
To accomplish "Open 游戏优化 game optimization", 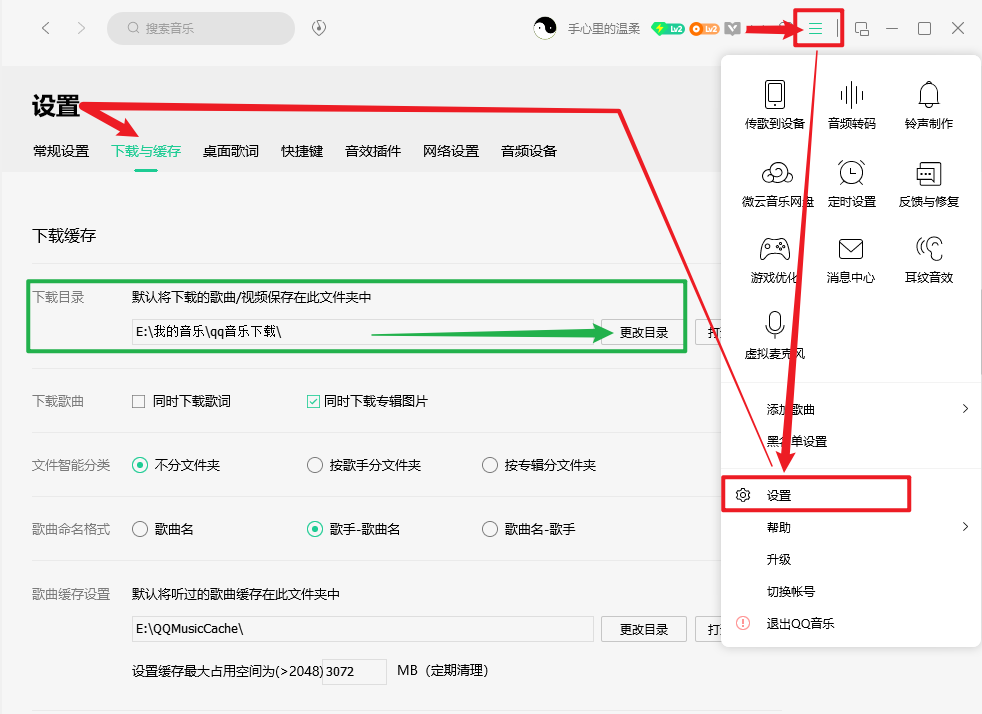I will tap(775, 261).
